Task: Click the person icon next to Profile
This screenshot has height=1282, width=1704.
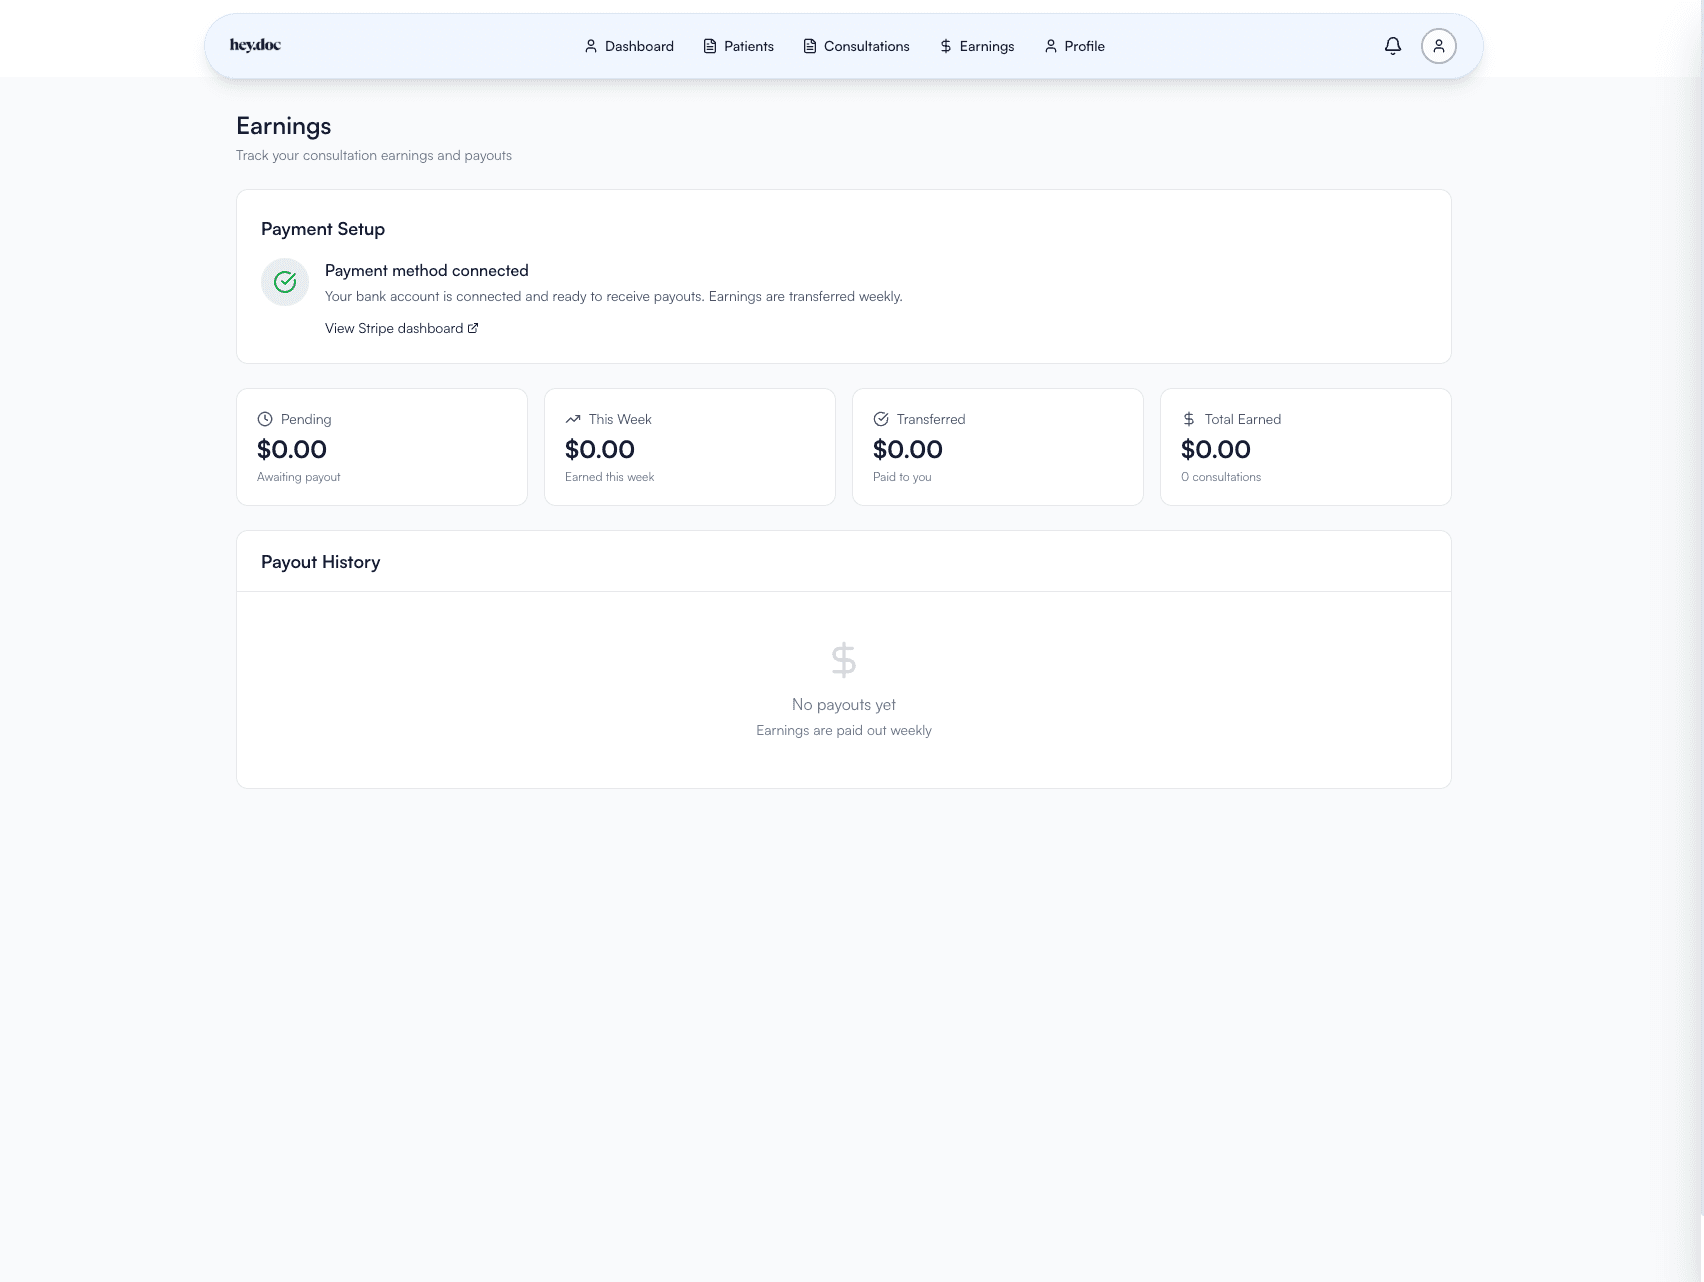Action: (x=1049, y=46)
